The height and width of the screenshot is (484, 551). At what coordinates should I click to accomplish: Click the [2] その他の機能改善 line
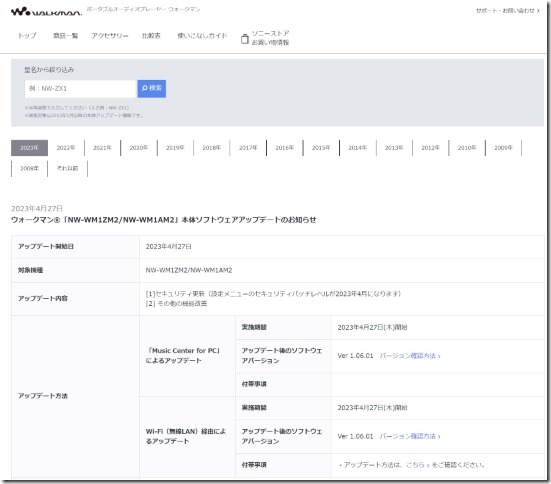pos(176,303)
